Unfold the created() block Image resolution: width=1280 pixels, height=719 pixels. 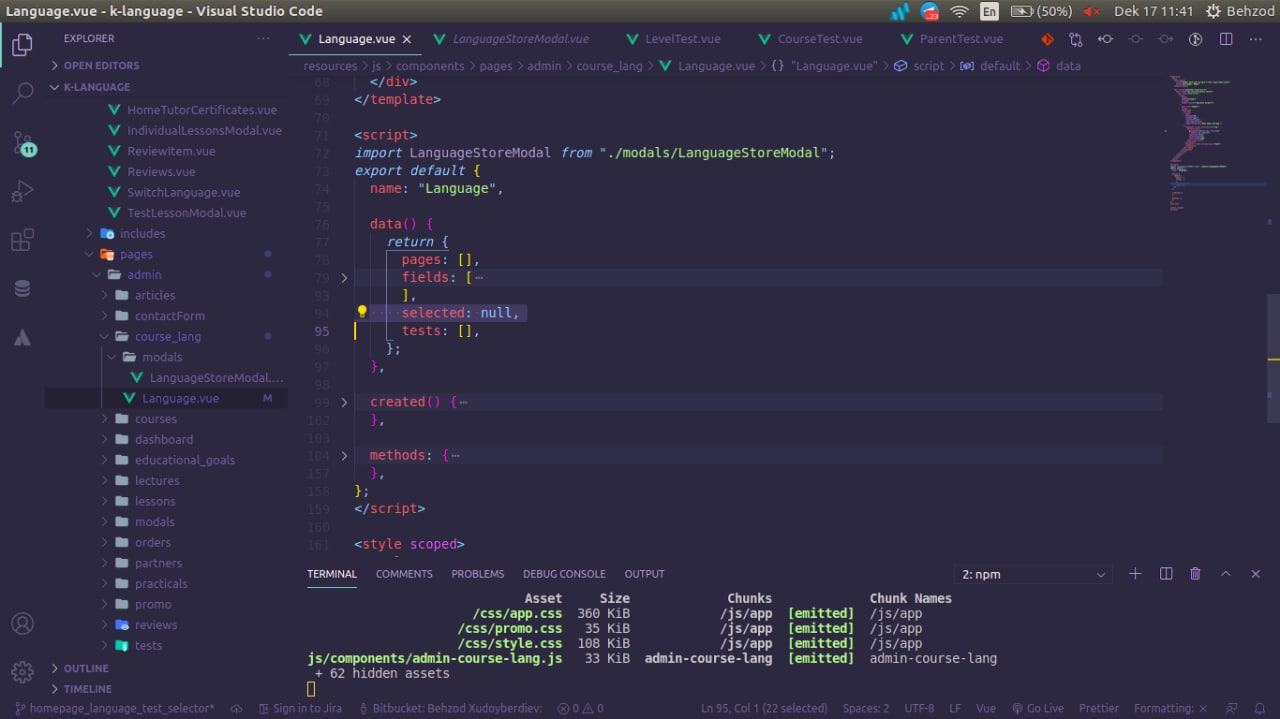pos(344,402)
